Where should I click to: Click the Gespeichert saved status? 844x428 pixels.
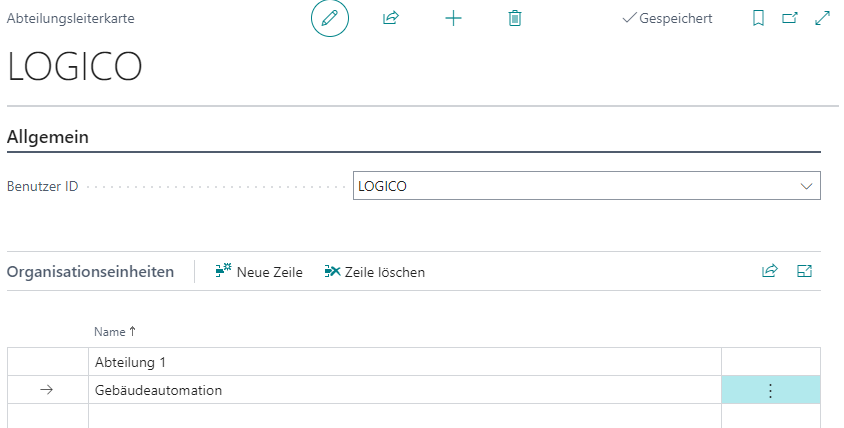click(667, 18)
